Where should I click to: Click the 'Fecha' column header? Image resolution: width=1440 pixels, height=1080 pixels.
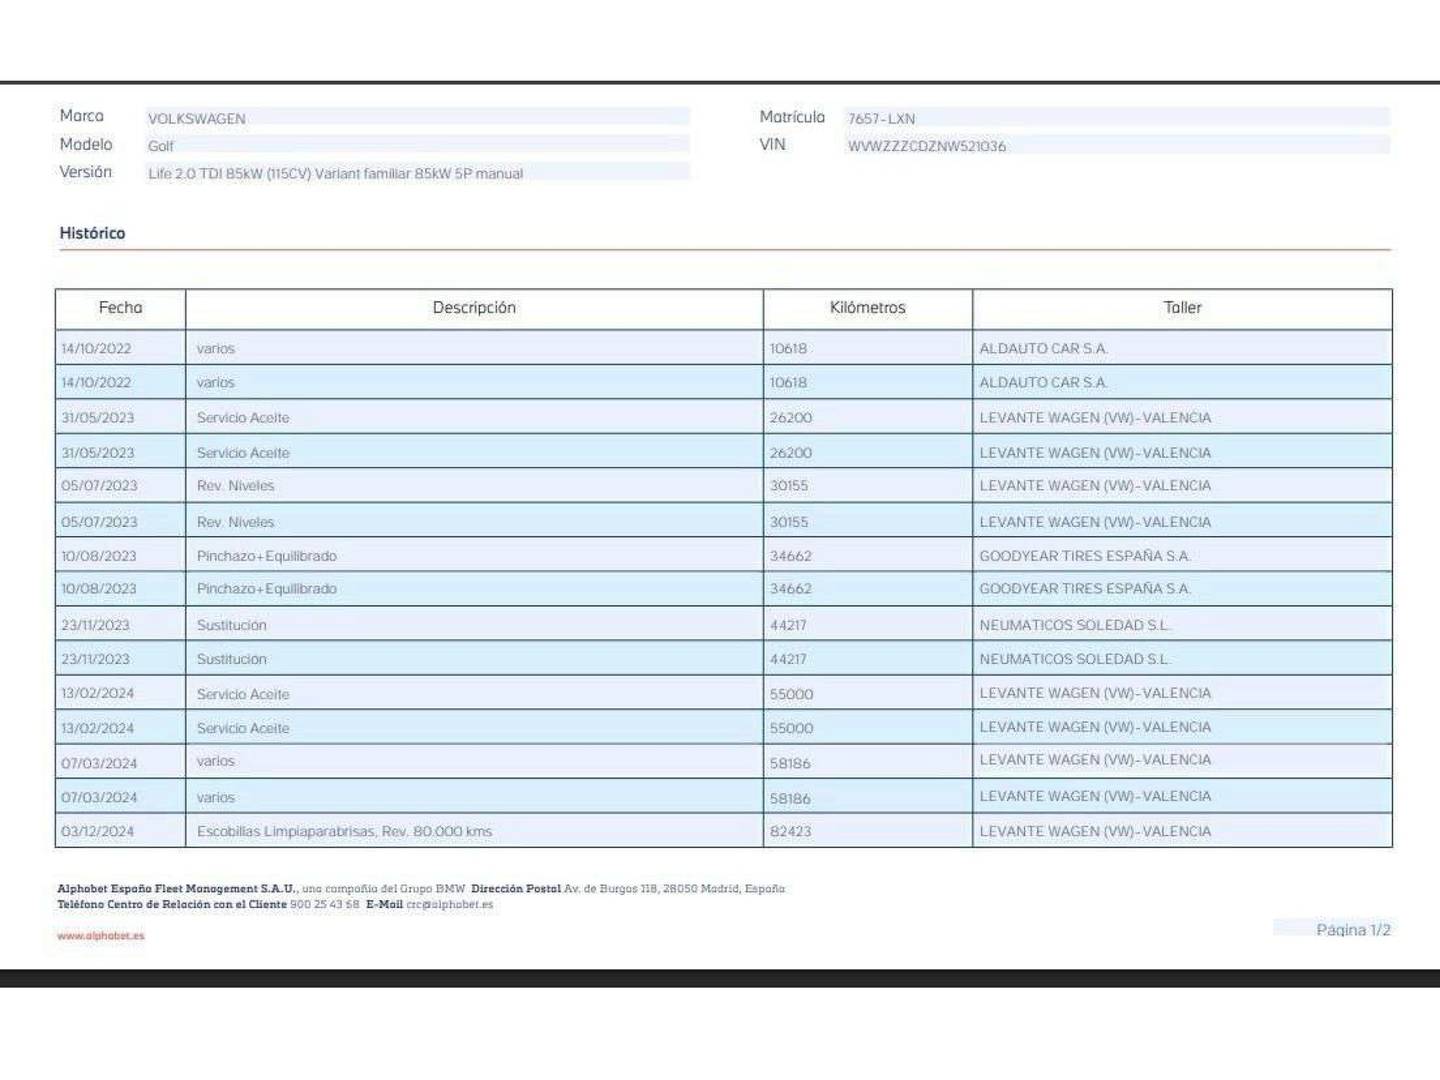pyautogui.click(x=120, y=308)
